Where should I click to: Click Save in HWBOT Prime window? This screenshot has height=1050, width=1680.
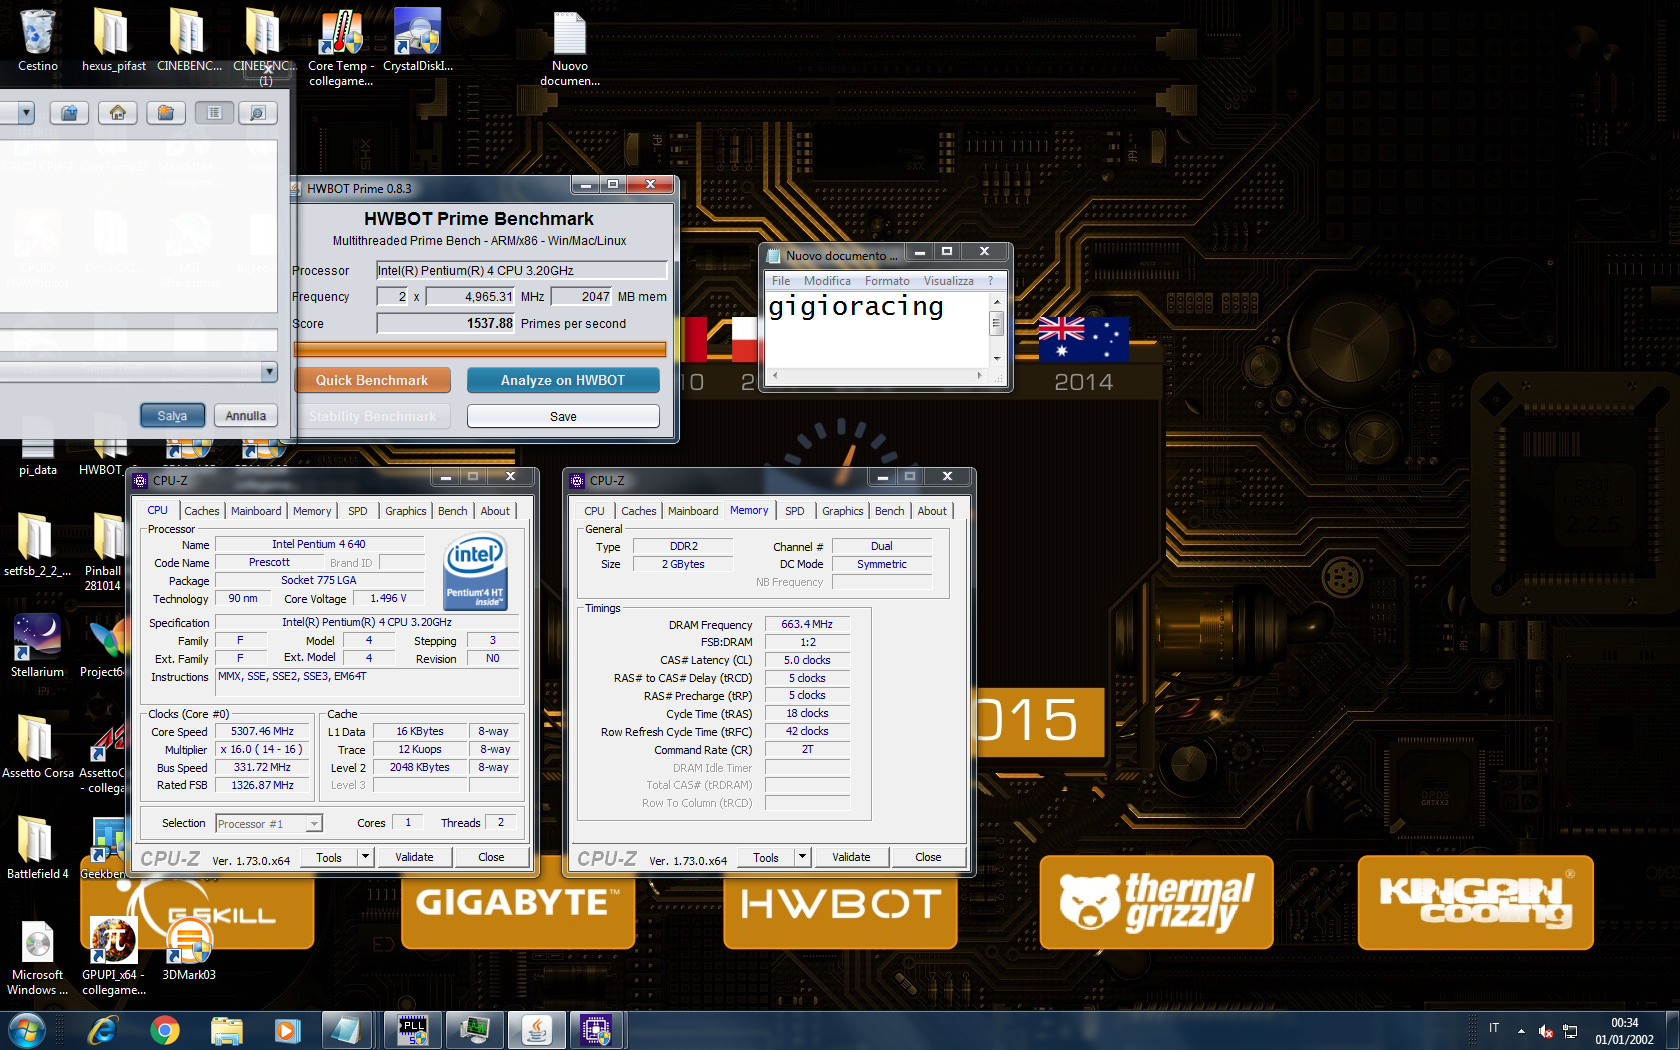point(563,416)
